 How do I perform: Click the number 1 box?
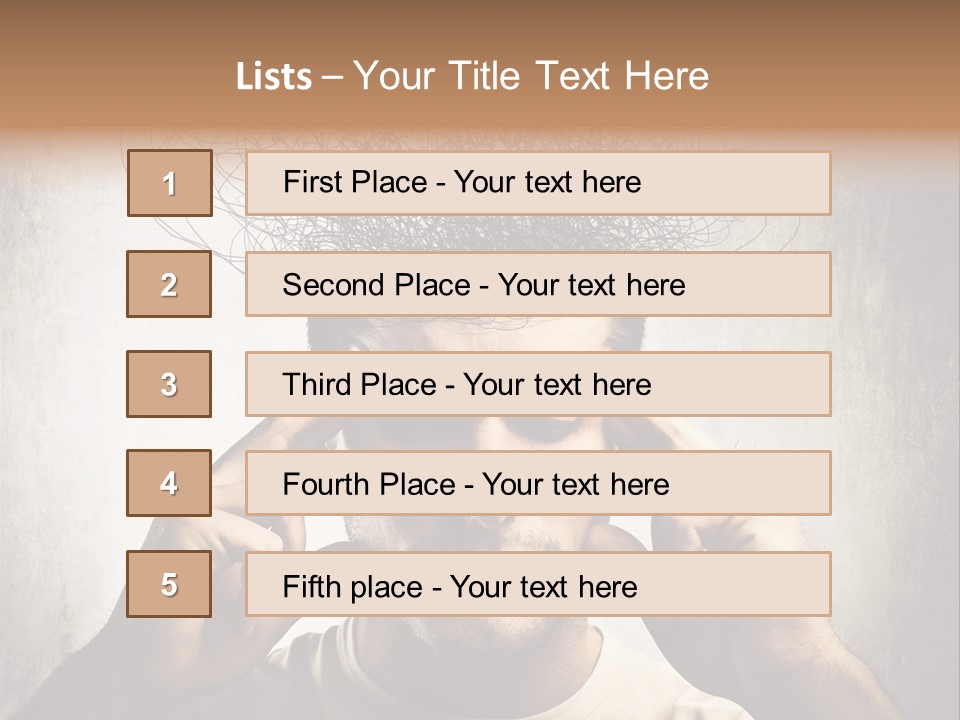click(170, 183)
